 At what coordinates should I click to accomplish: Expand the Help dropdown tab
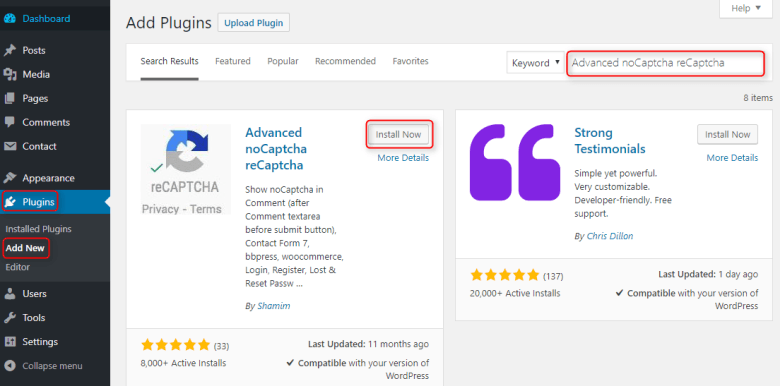746,8
